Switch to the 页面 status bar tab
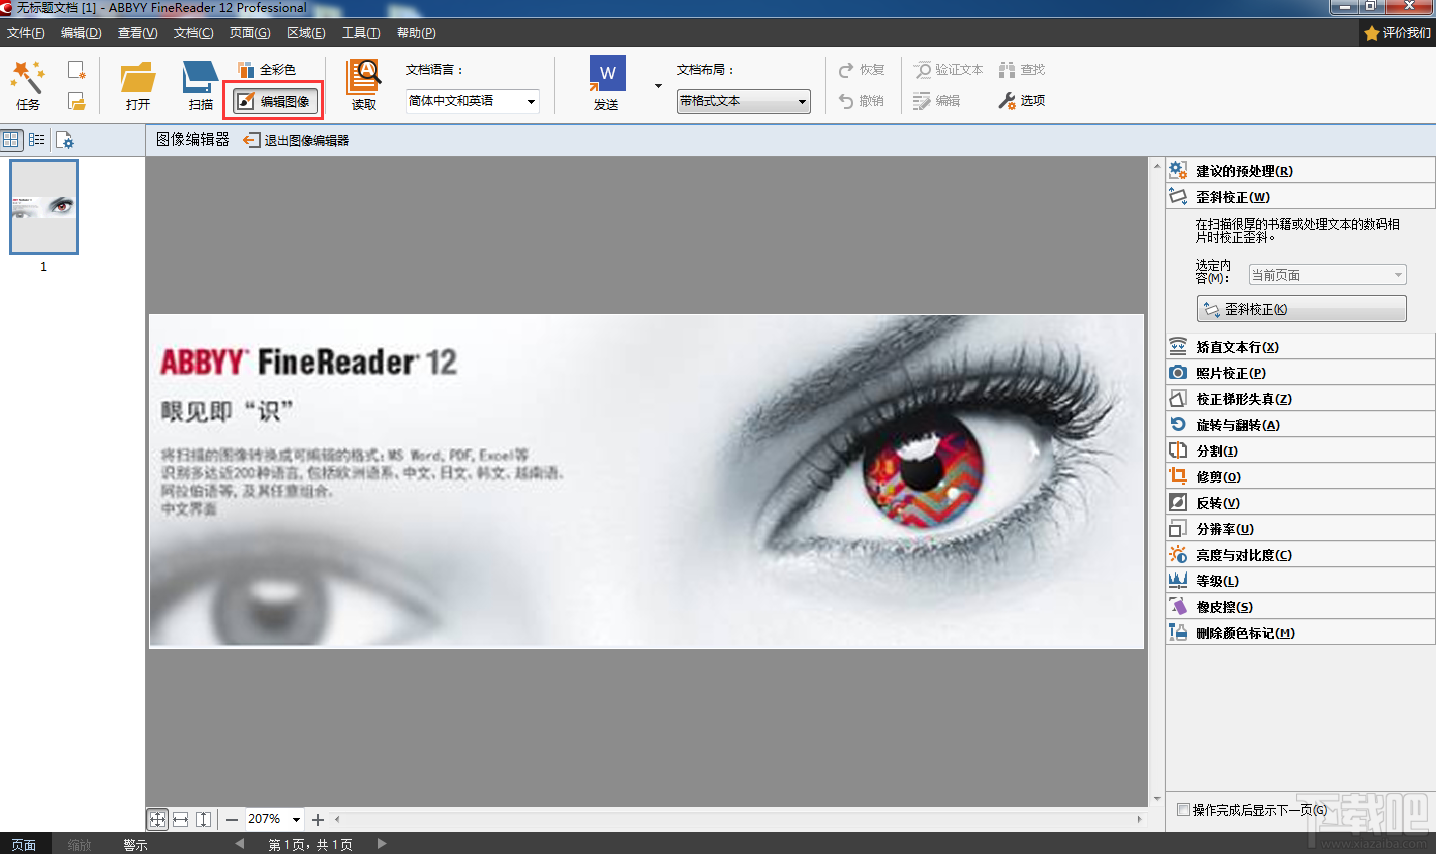This screenshot has width=1436, height=854. (24, 845)
